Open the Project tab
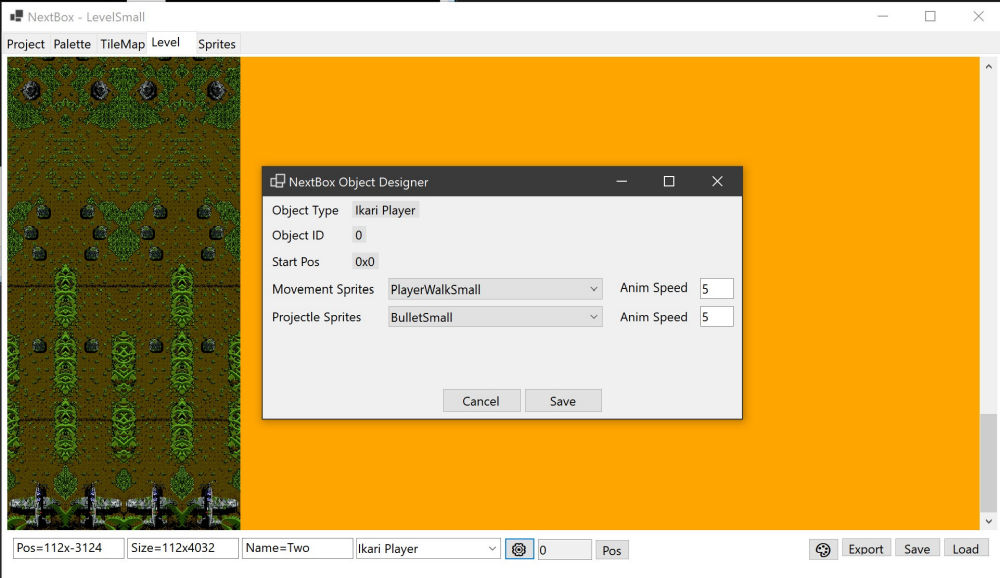Image resolution: width=1000 pixels, height=578 pixels. (x=26, y=44)
